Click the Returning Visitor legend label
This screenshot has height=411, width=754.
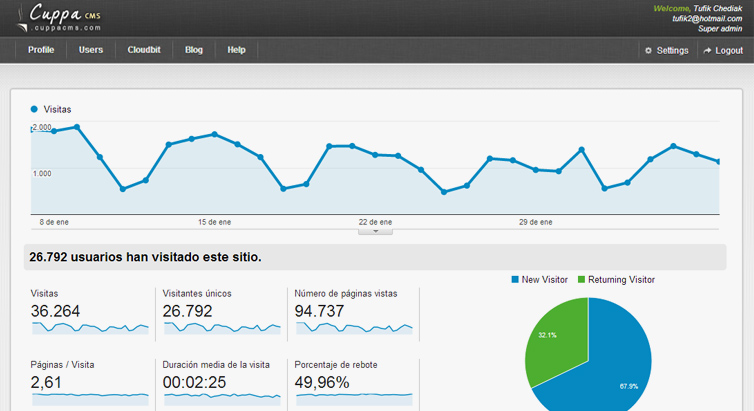[x=621, y=279]
